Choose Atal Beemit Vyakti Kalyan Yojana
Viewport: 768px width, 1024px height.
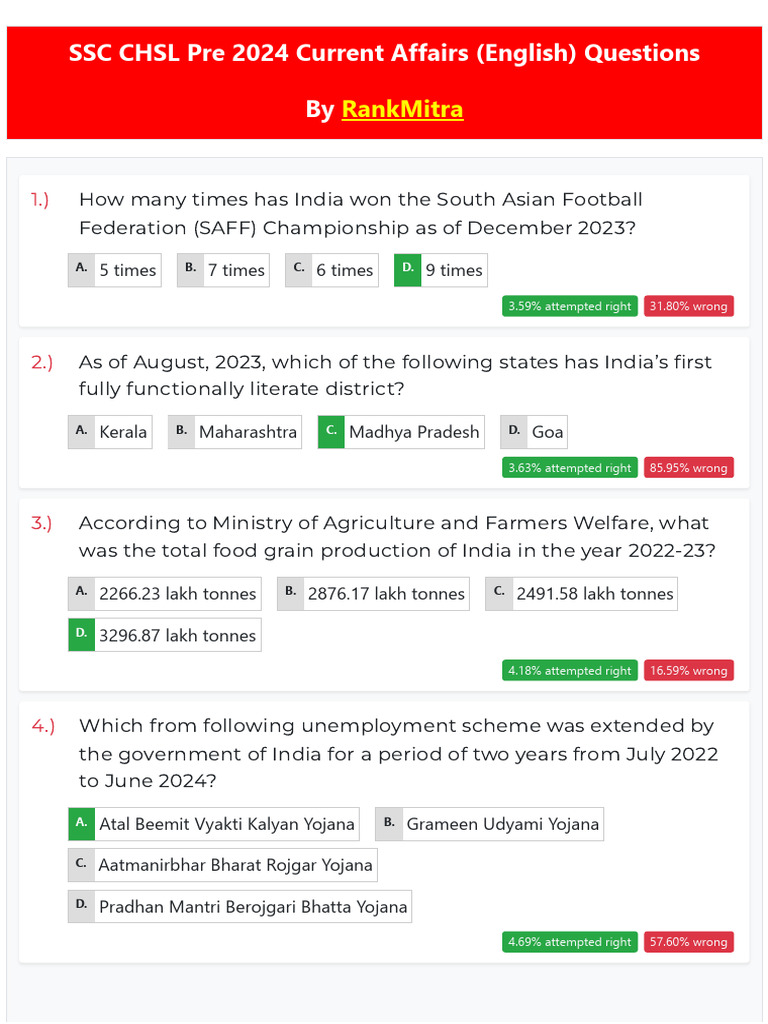tap(214, 824)
